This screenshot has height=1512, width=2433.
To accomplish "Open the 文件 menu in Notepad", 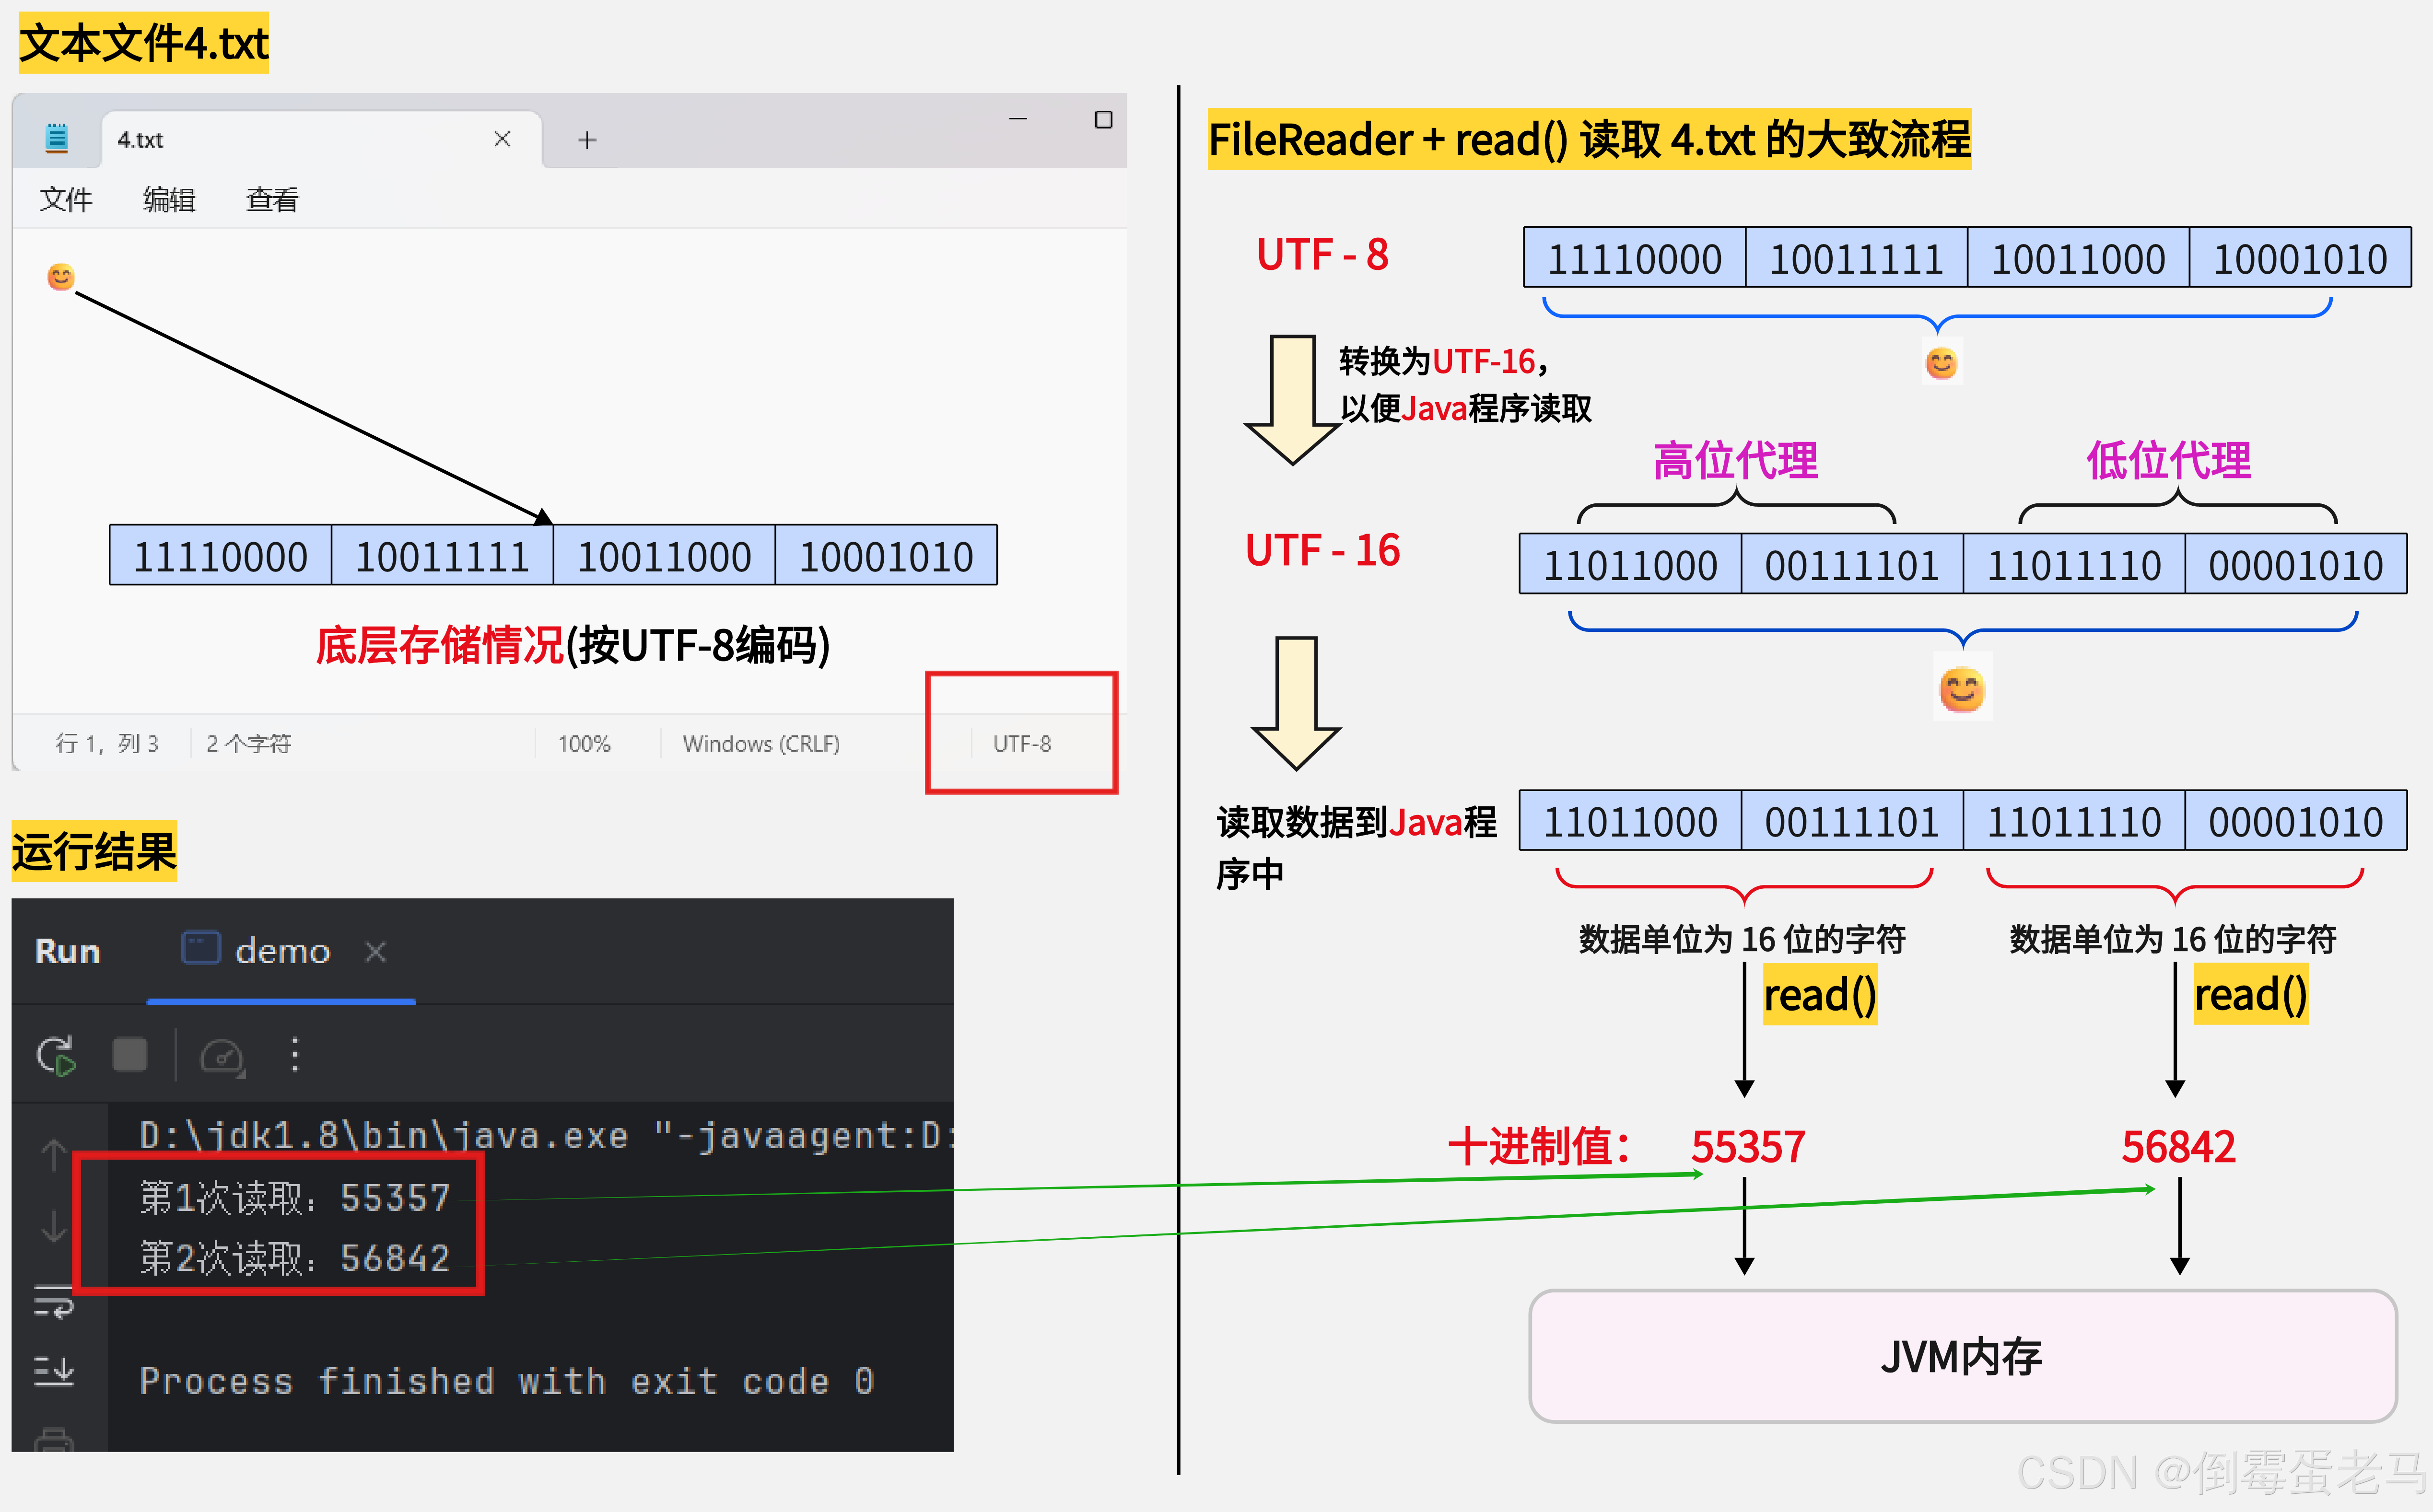I will pyautogui.click(x=65, y=200).
